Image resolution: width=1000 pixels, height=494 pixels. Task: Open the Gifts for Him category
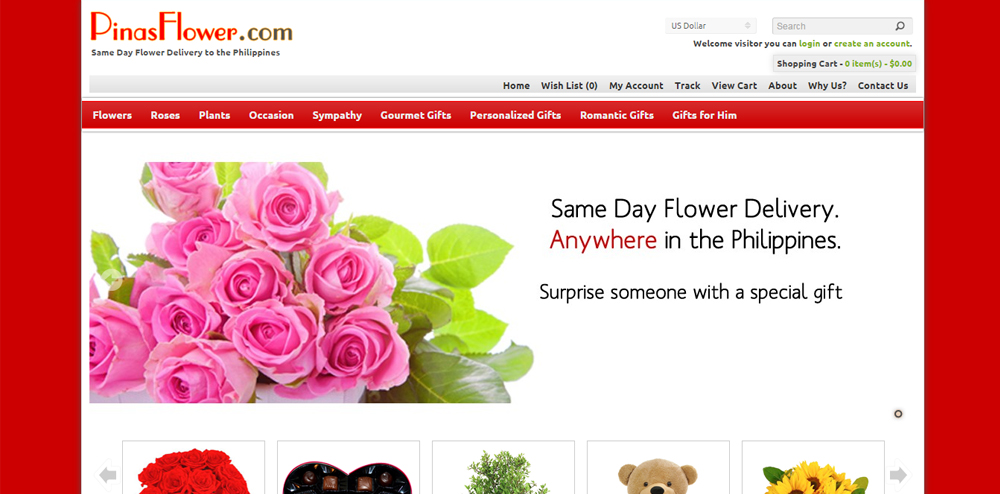(704, 115)
